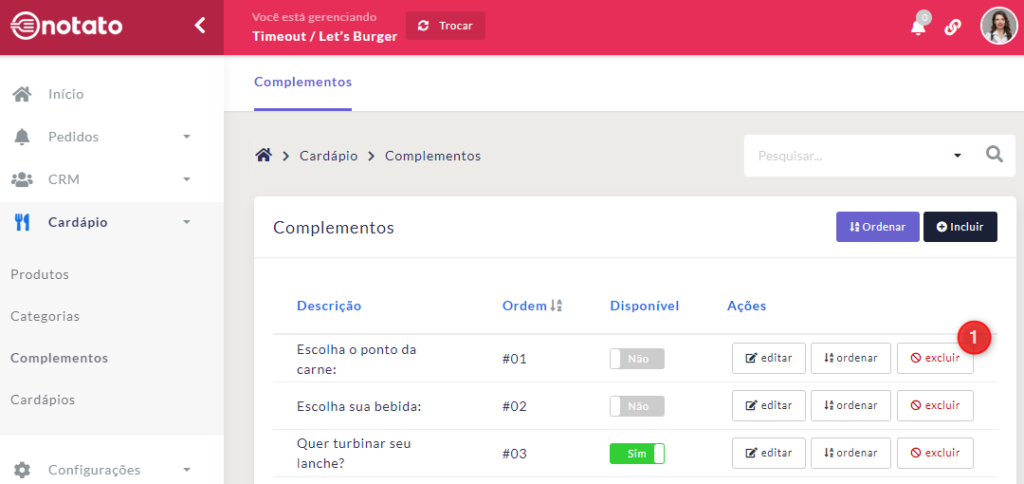Image resolution: width=1024 pixels, height=484 pixels.
Task: Open Início from the sidebar
Action: pos(66,94)
